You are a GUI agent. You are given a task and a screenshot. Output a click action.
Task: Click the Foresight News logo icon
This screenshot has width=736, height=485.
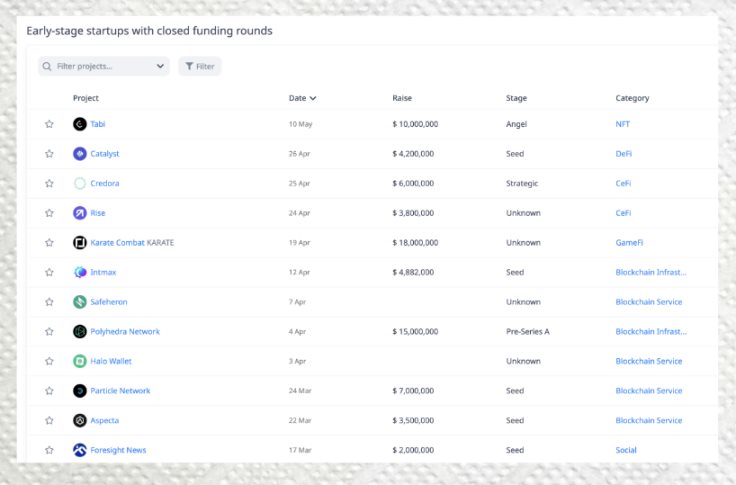pos(80,450)
